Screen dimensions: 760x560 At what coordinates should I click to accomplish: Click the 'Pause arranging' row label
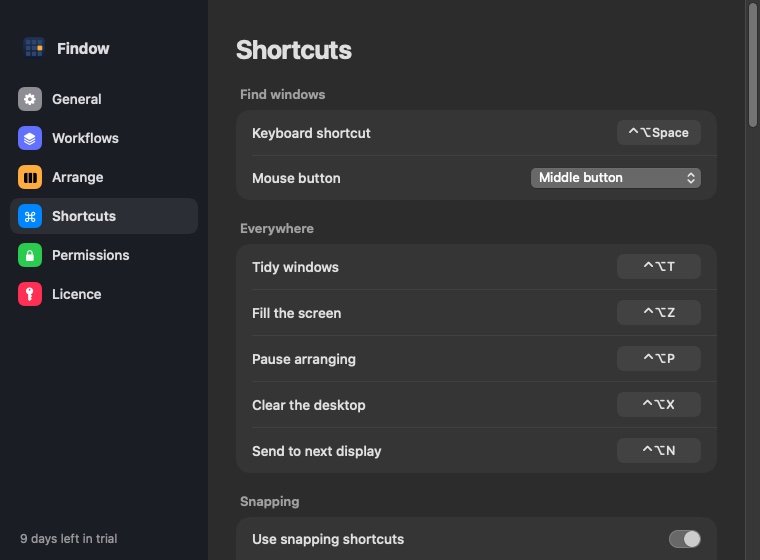pos(304,359)
